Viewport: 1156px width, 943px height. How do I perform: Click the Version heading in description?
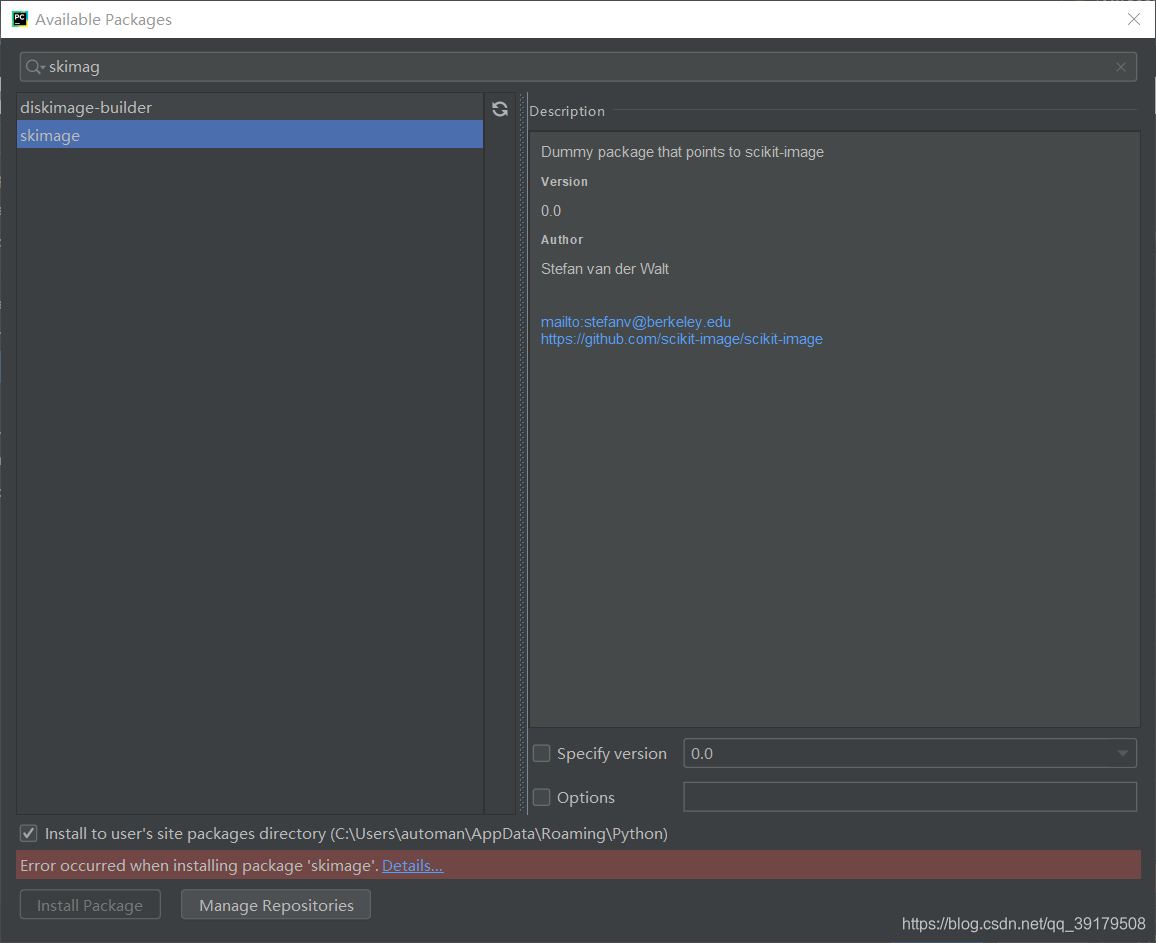click(565, 182)
